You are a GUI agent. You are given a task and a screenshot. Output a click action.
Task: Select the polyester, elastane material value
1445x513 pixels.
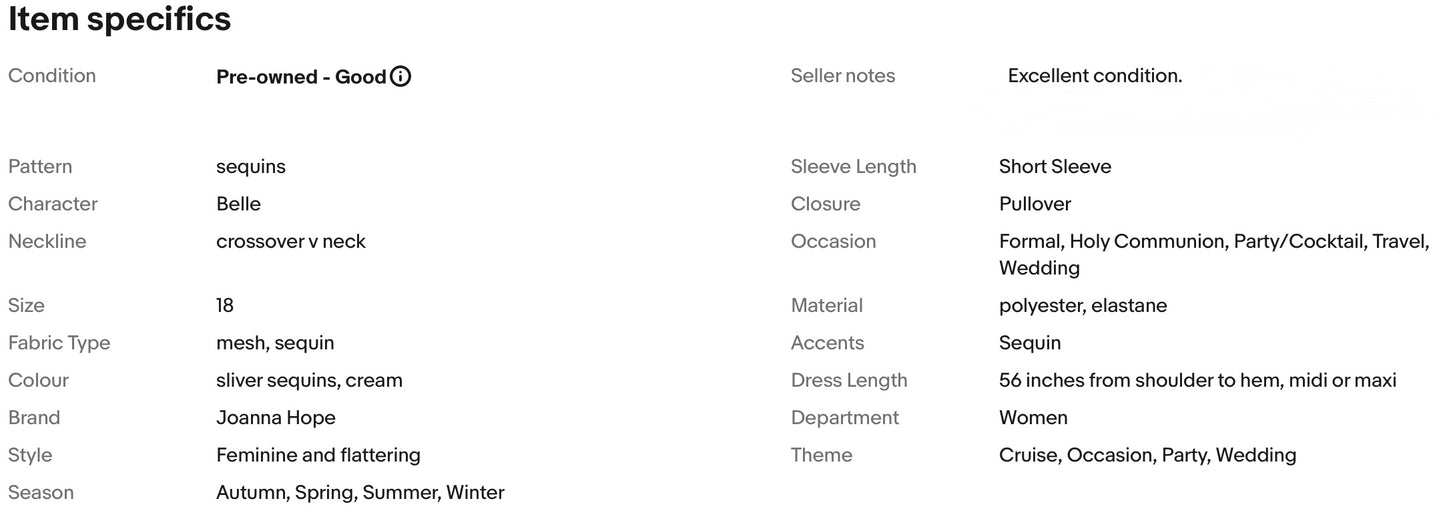click(x=1083, y=305)
